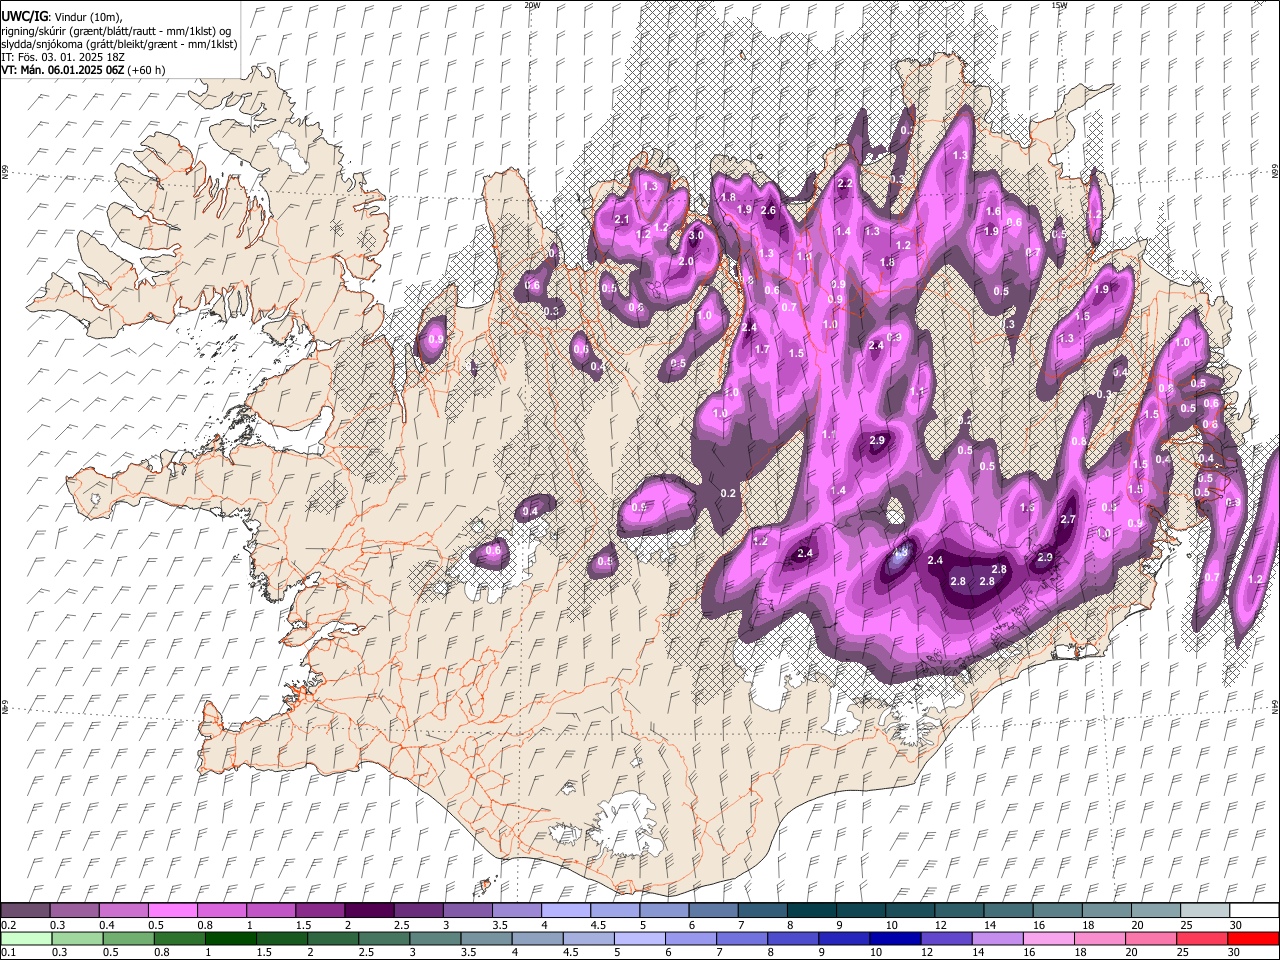Click the '15W' longitude label
Viewport: 1280px width, 960px height.
click(1059, 5)
